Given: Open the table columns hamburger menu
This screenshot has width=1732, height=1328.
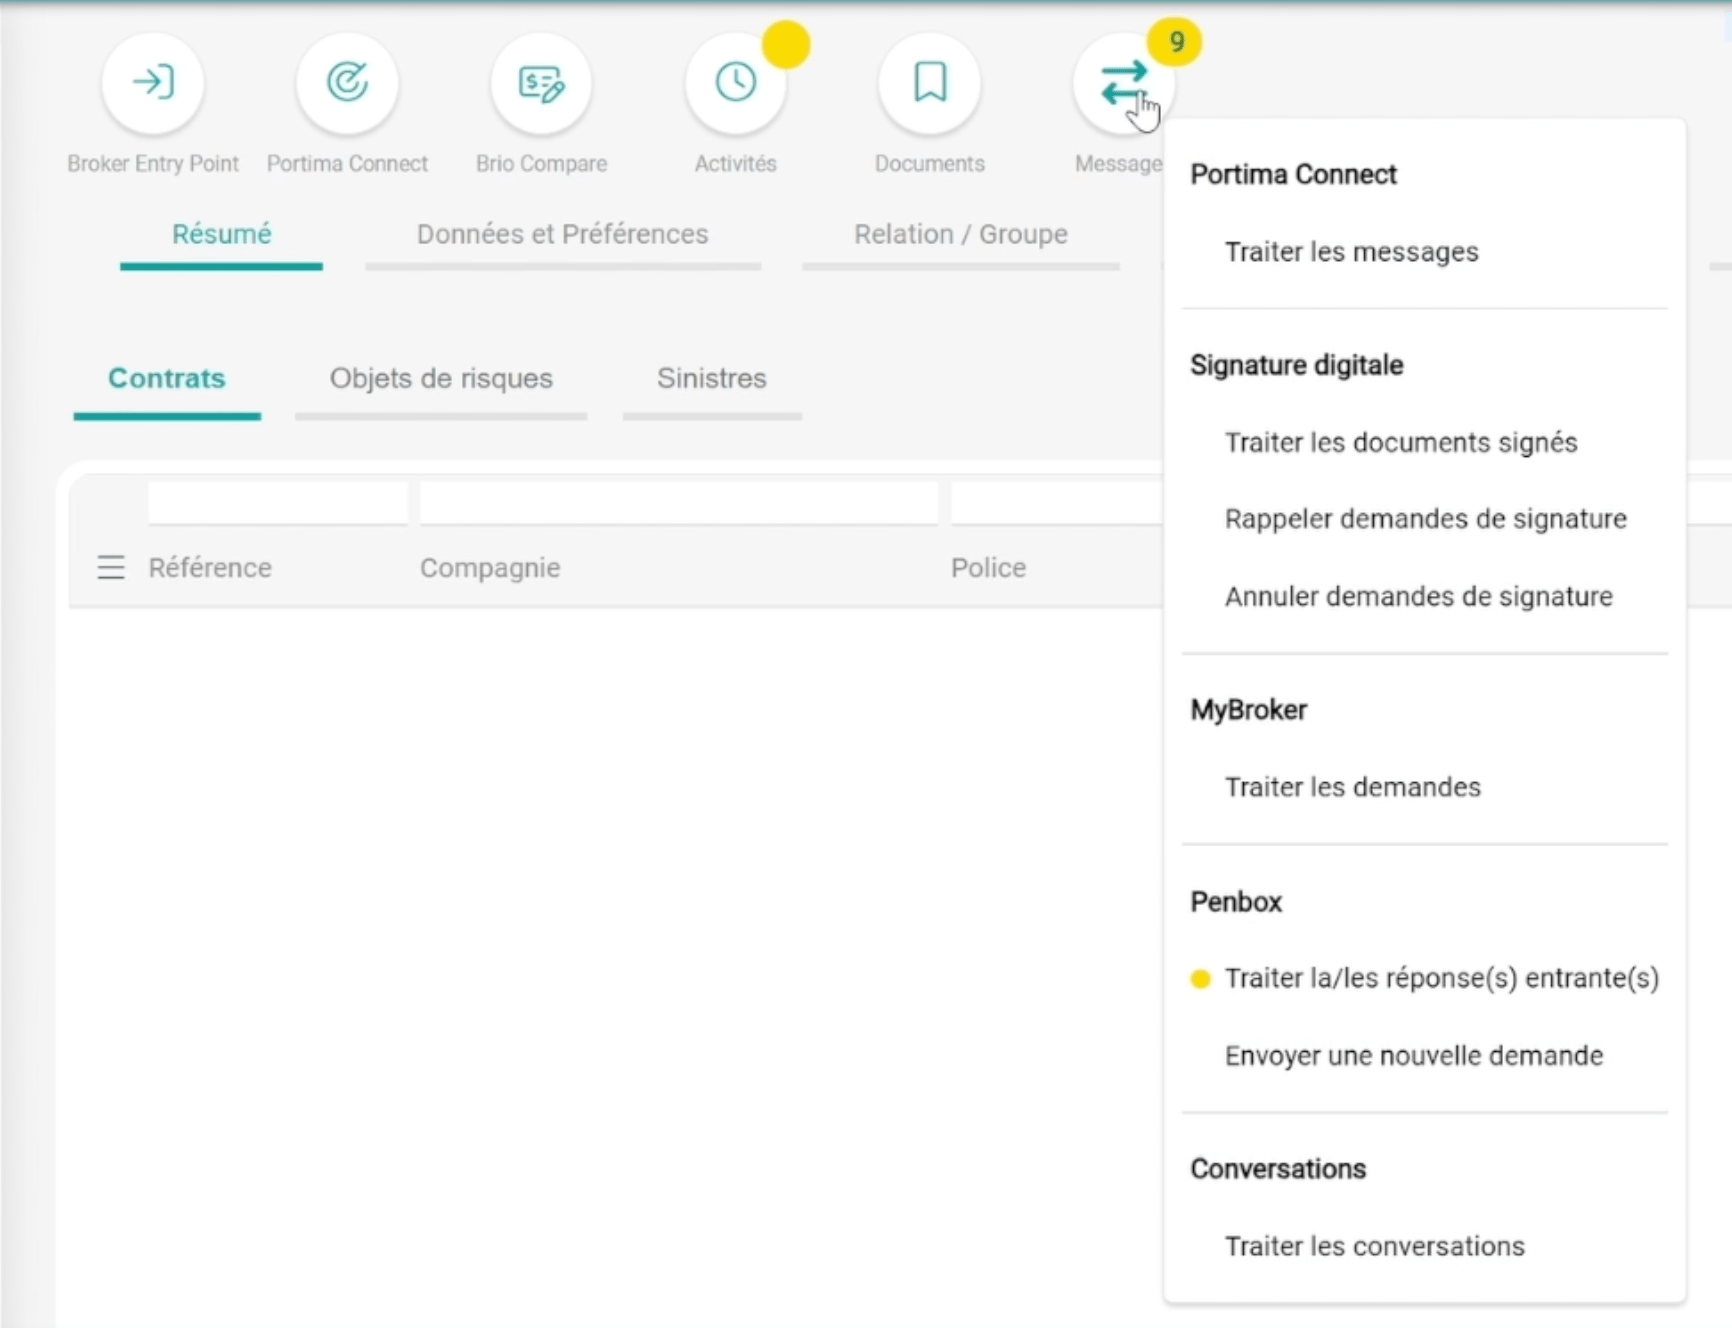Looking at the screenshot, I should tap(111, 568).
